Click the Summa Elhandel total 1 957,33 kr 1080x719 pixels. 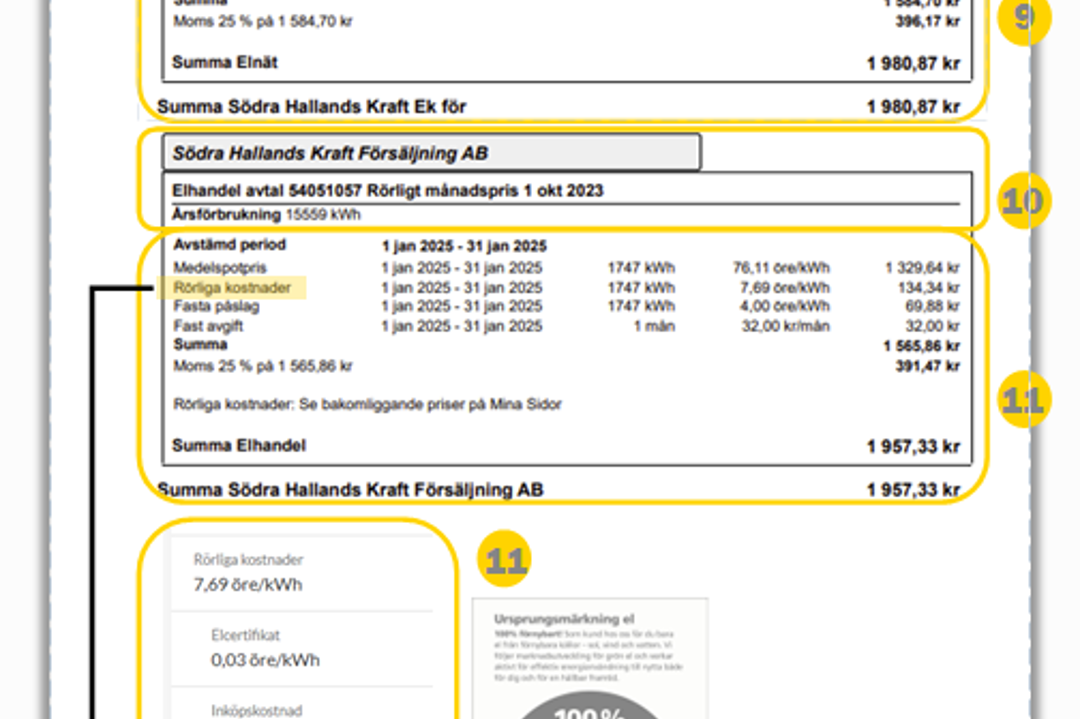point(912,447)
